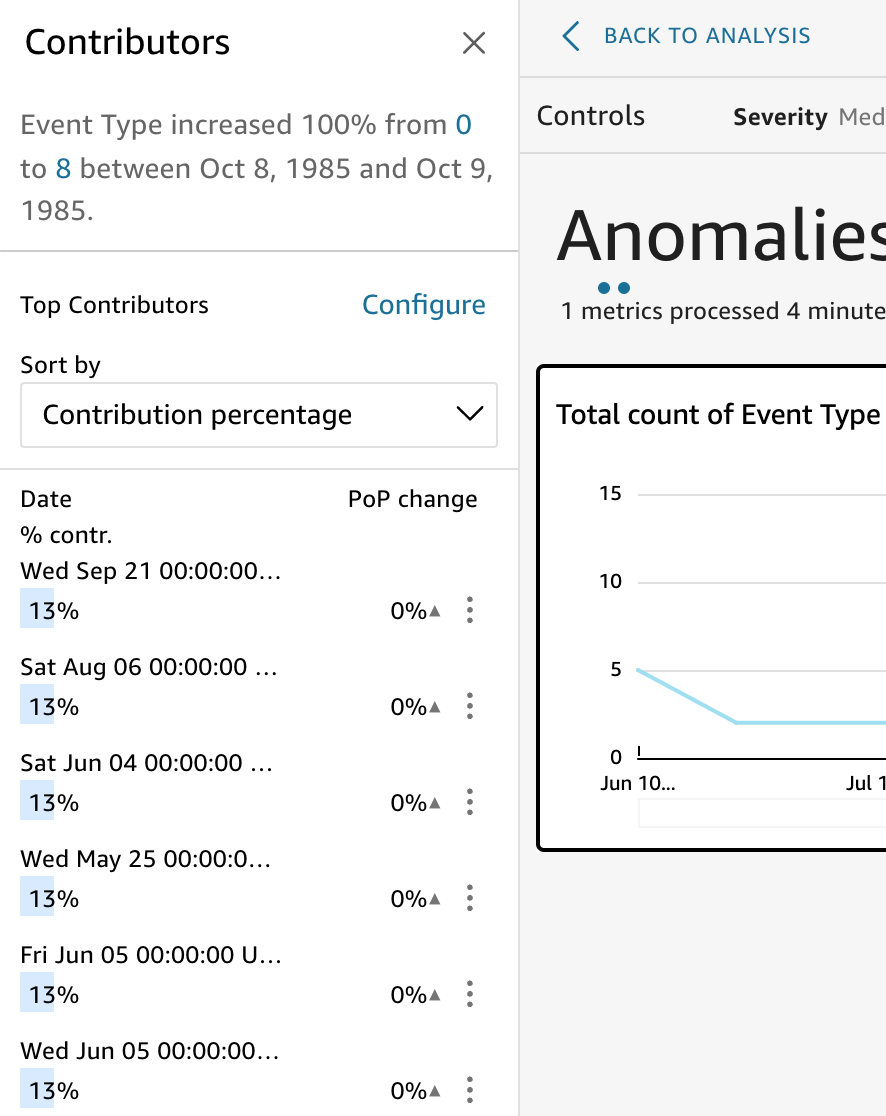Select the Severity control

[x=780, y=118]
